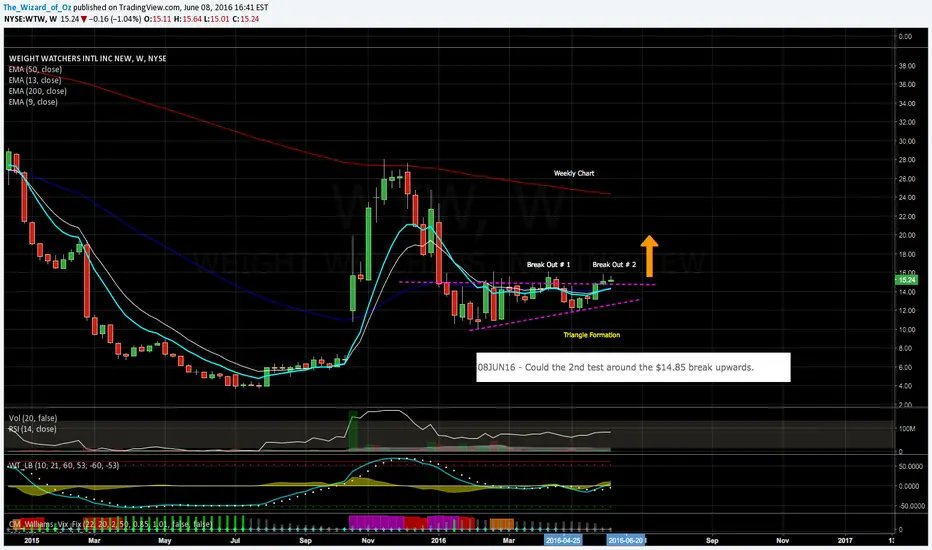Click the Weekly Chart annotation text
This screenshot has width=932, height=550.
pos(574,173)
